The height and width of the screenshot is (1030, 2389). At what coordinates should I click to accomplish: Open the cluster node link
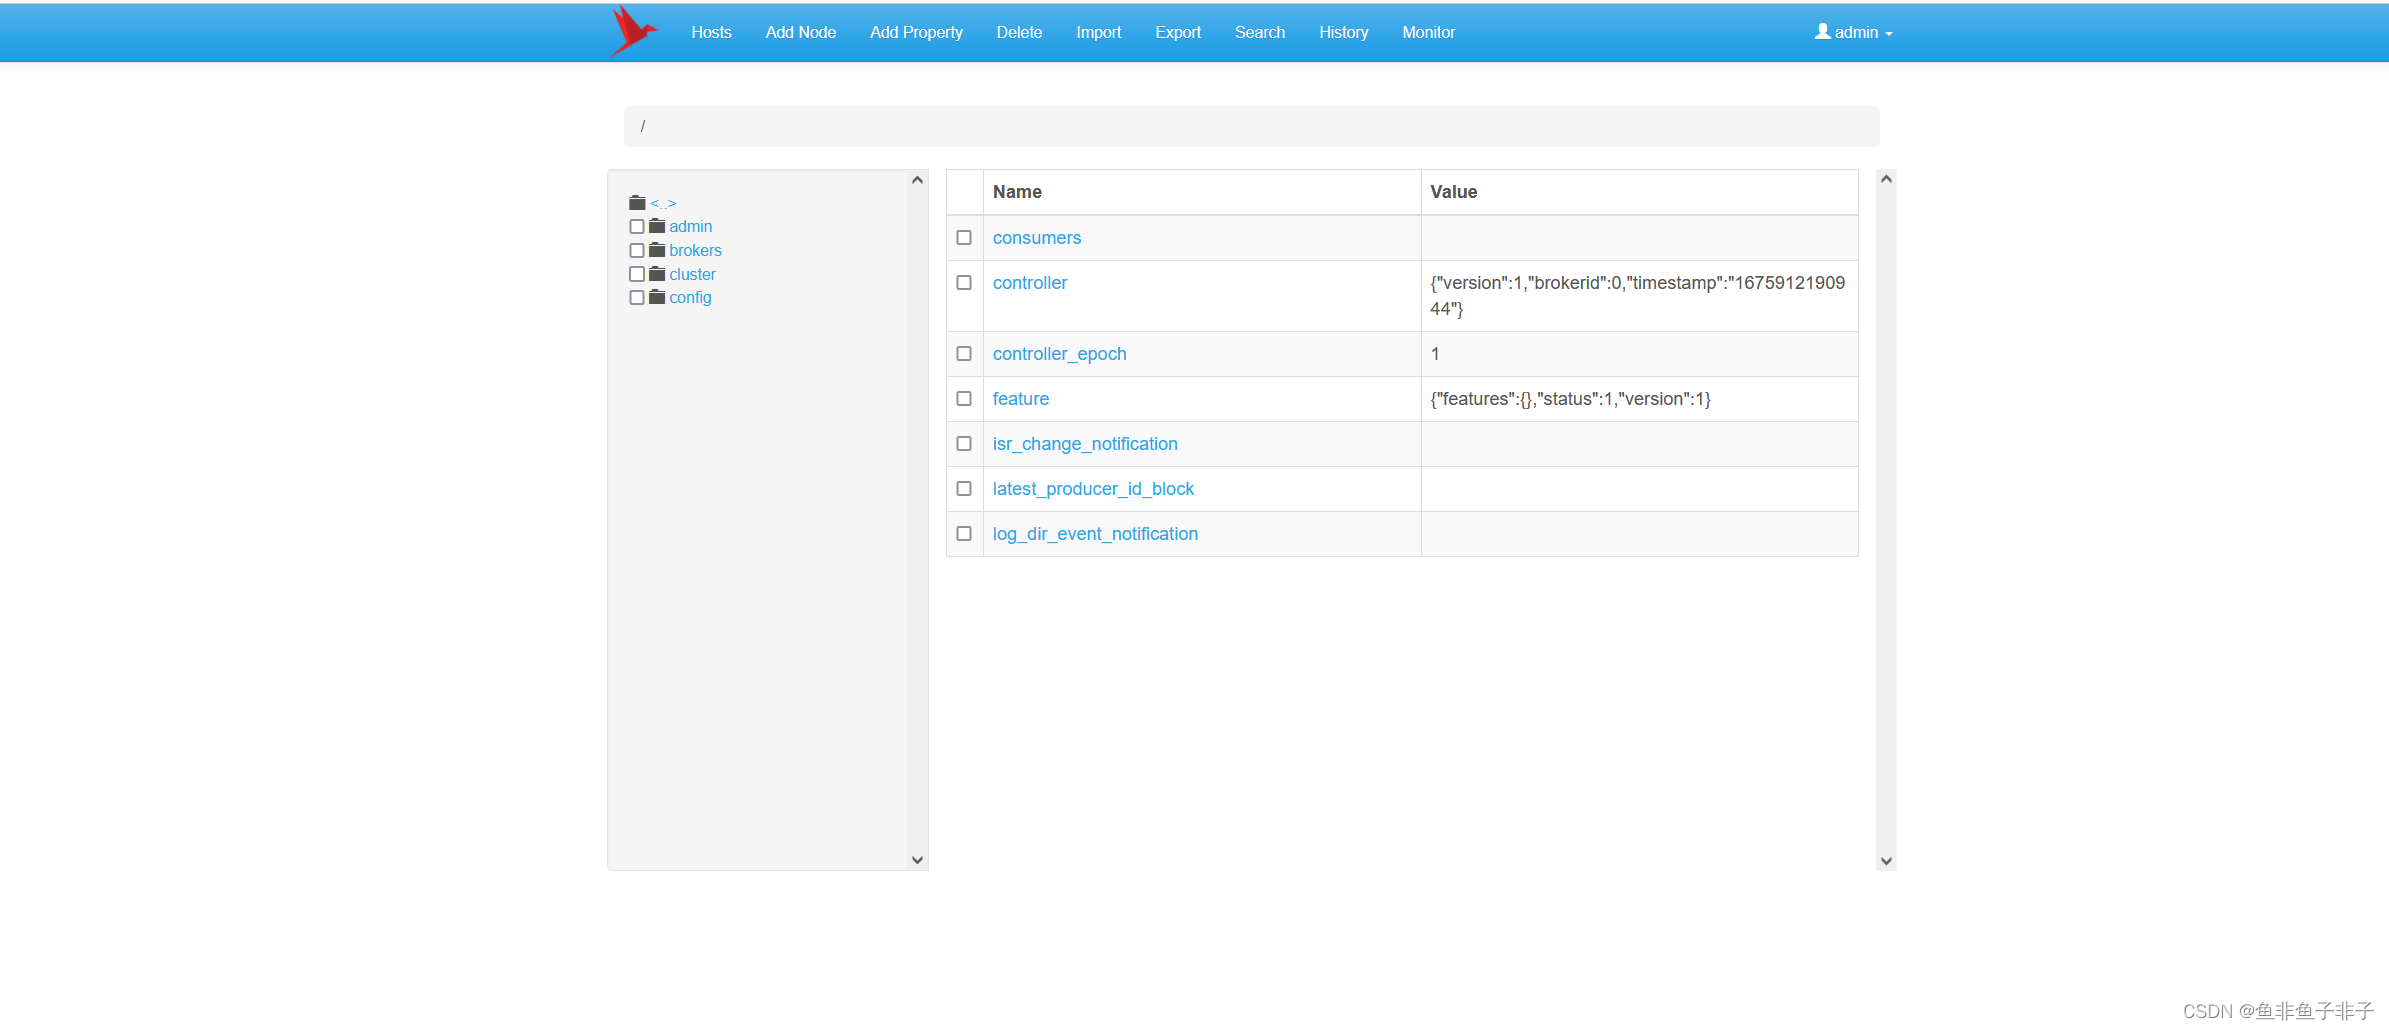coord(692,274)
